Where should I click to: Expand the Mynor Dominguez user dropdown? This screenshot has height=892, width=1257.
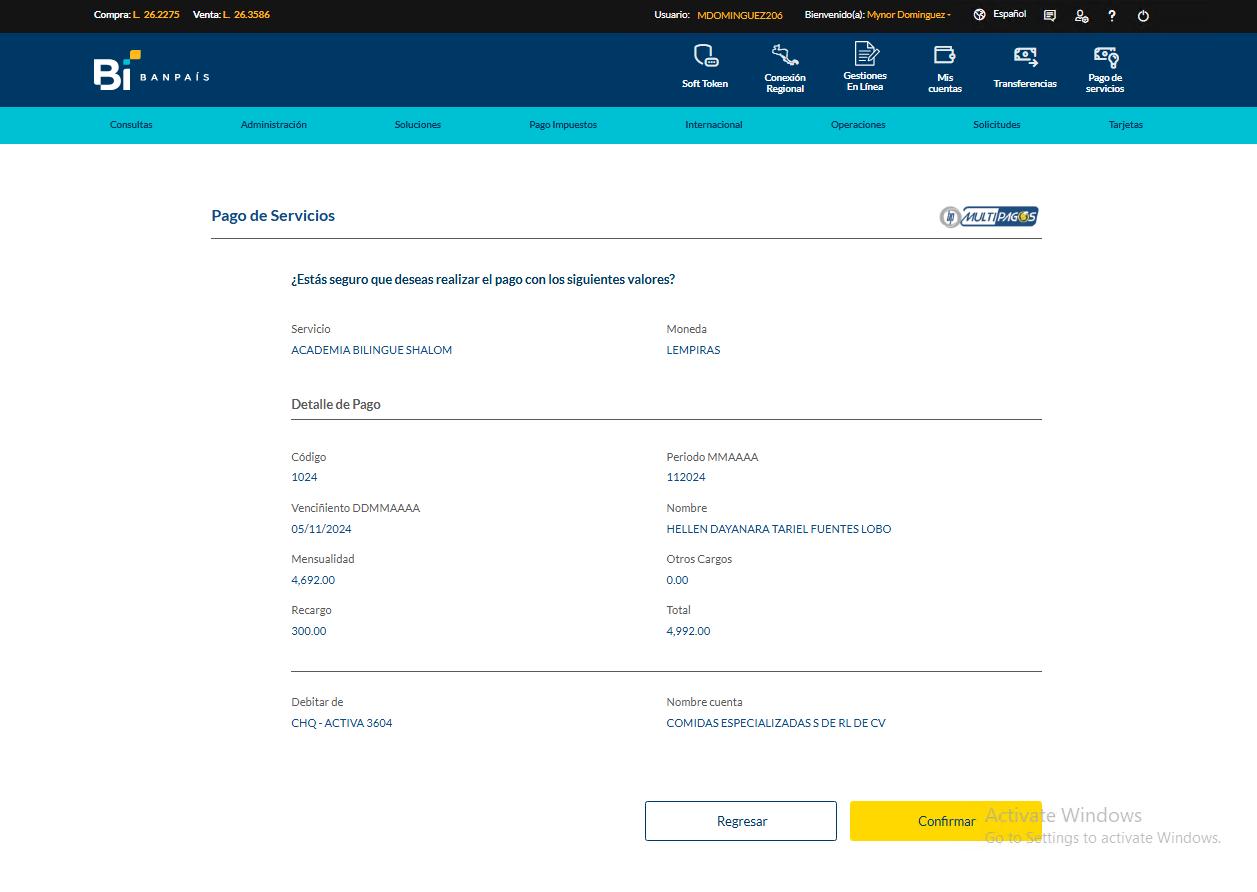[908, 15]
